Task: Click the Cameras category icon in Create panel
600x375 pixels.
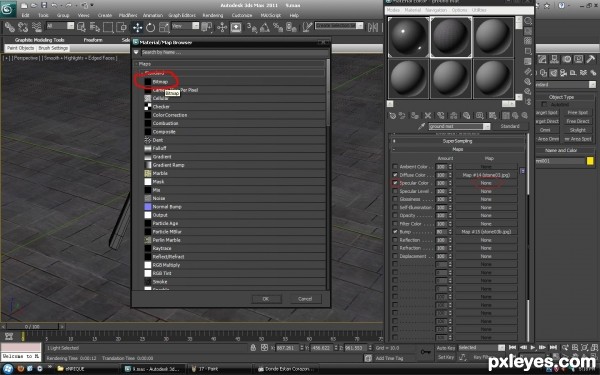Action: 563,73
